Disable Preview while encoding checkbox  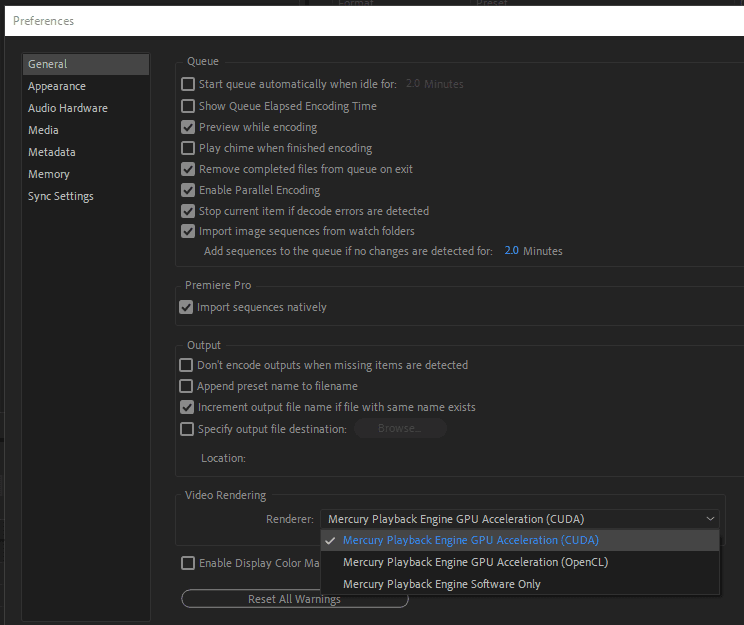coord(187,127)
